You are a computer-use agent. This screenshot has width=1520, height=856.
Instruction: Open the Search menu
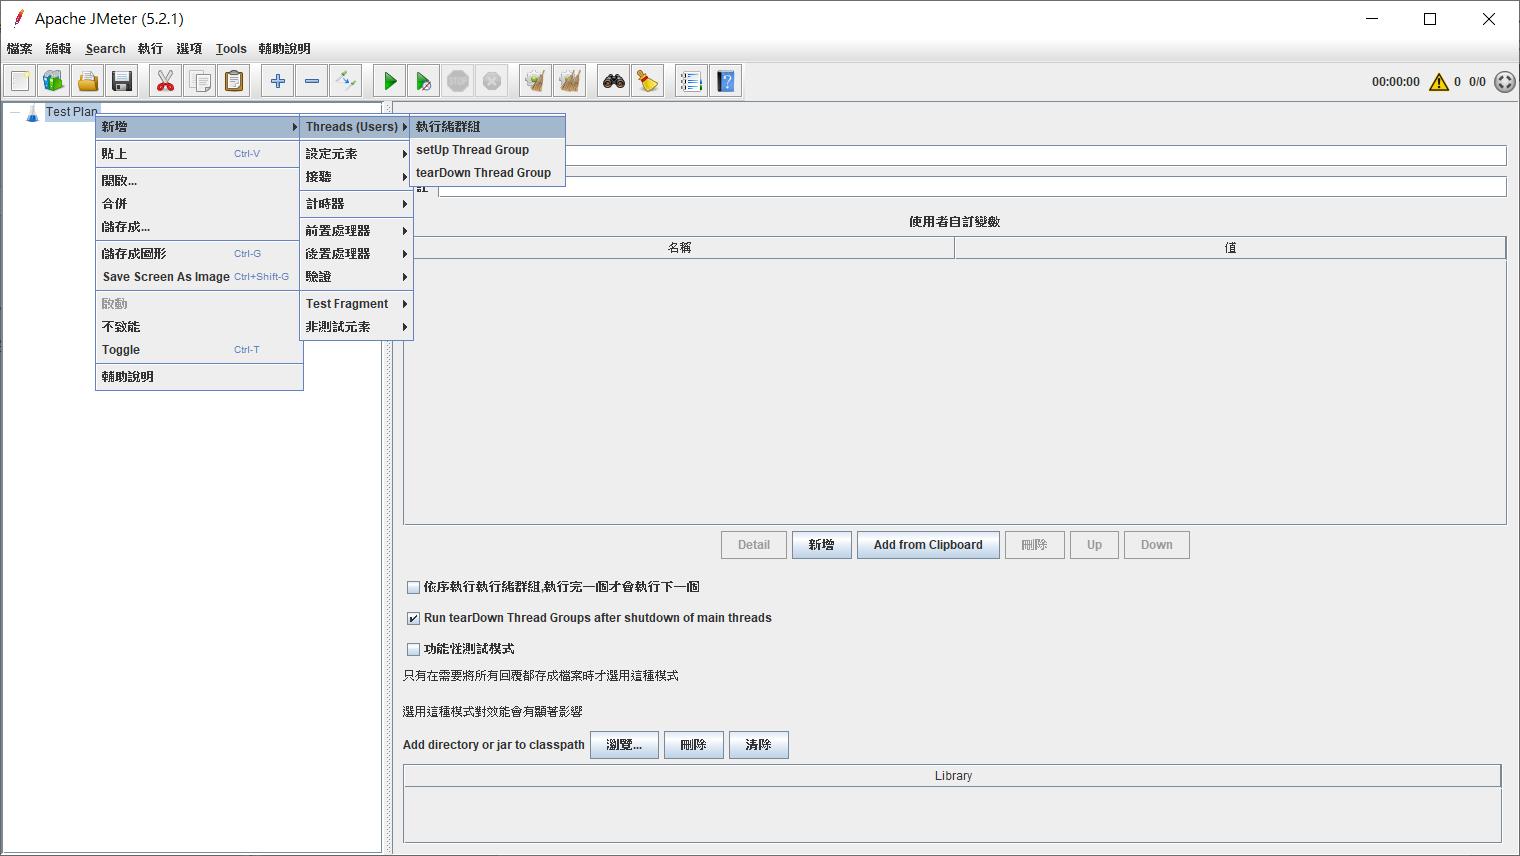pyautogui.click(x=105, y=48)
